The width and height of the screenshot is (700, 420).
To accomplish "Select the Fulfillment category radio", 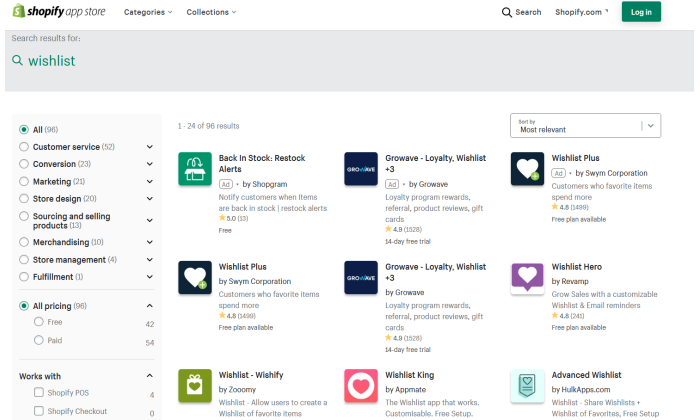I will point(24,277).
